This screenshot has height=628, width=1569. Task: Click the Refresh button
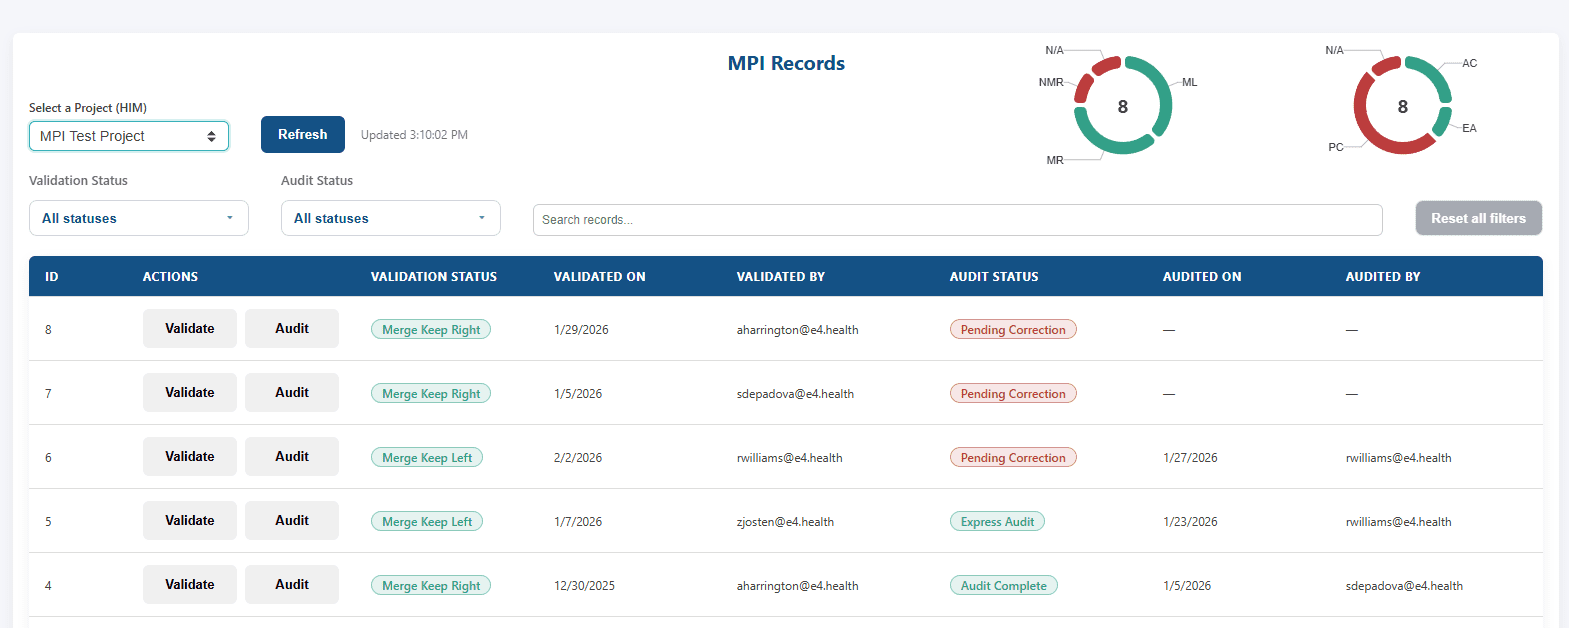point(303,135)
